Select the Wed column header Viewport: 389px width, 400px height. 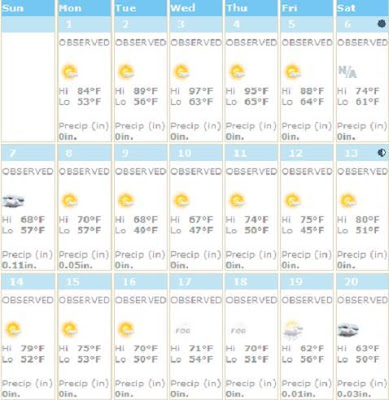coord(196,8)
